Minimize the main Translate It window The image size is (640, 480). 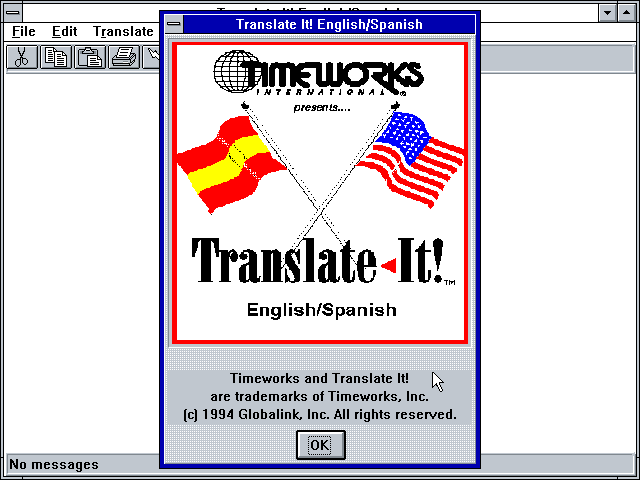coord(607,12)
